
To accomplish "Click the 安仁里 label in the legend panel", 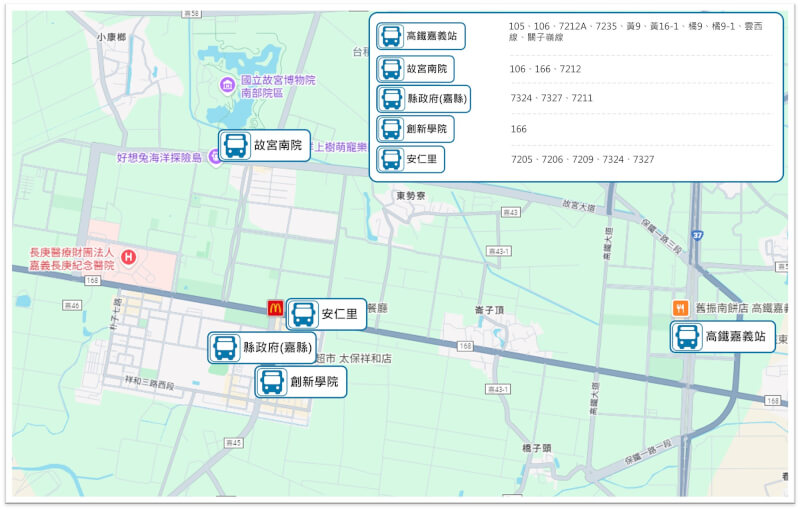I will click(x=421, y=159).
